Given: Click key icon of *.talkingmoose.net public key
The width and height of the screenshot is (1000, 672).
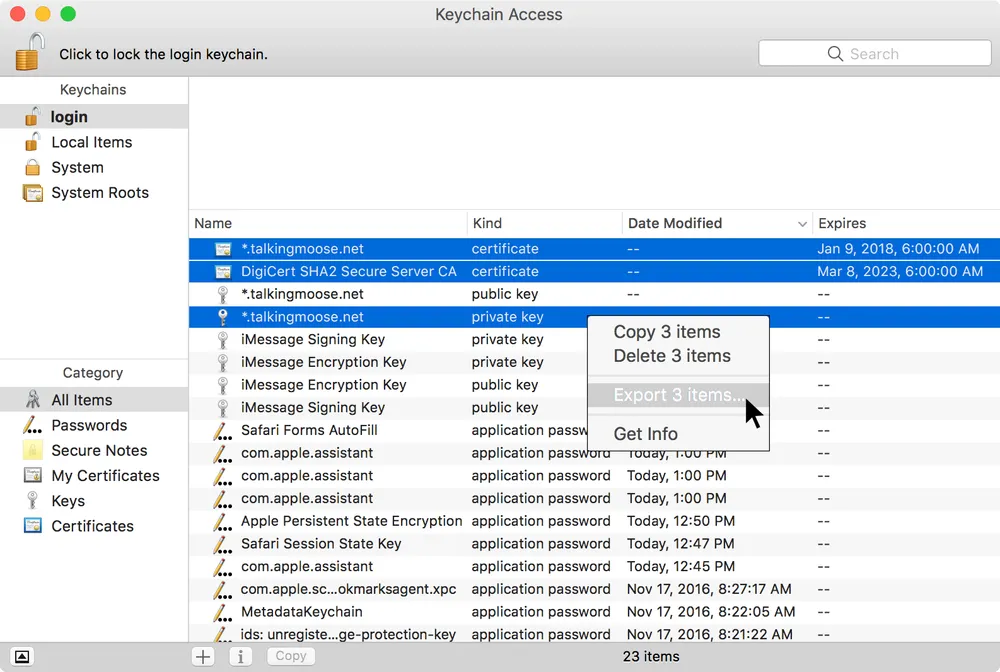Looking at the screenshot, I should (223, 294).
